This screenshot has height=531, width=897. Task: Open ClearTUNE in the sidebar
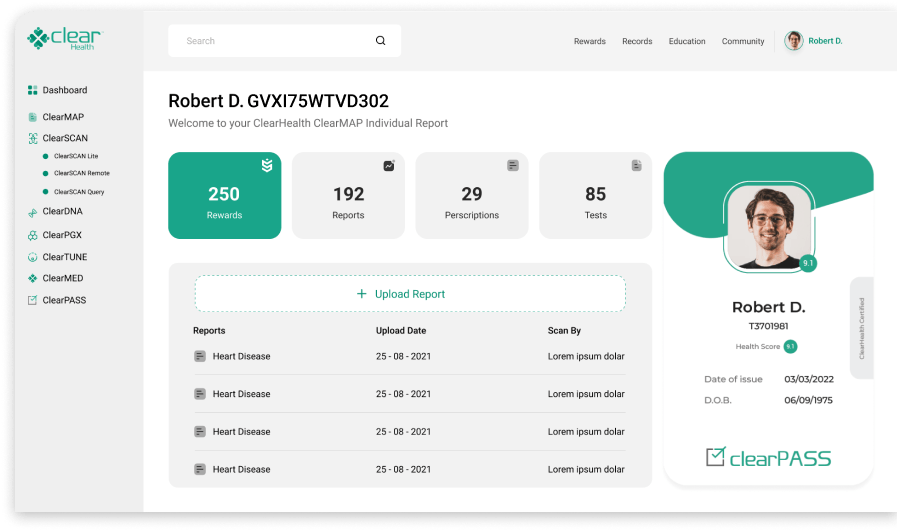[64, 257]
